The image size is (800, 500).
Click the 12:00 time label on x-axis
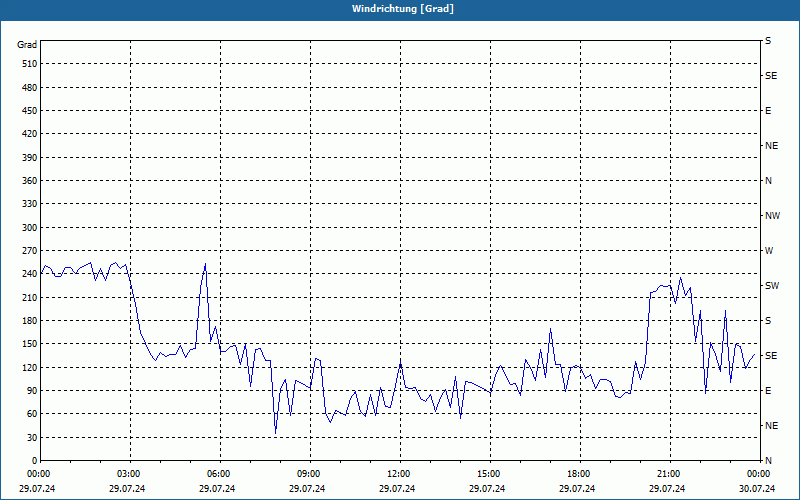[x=399, y=473]
